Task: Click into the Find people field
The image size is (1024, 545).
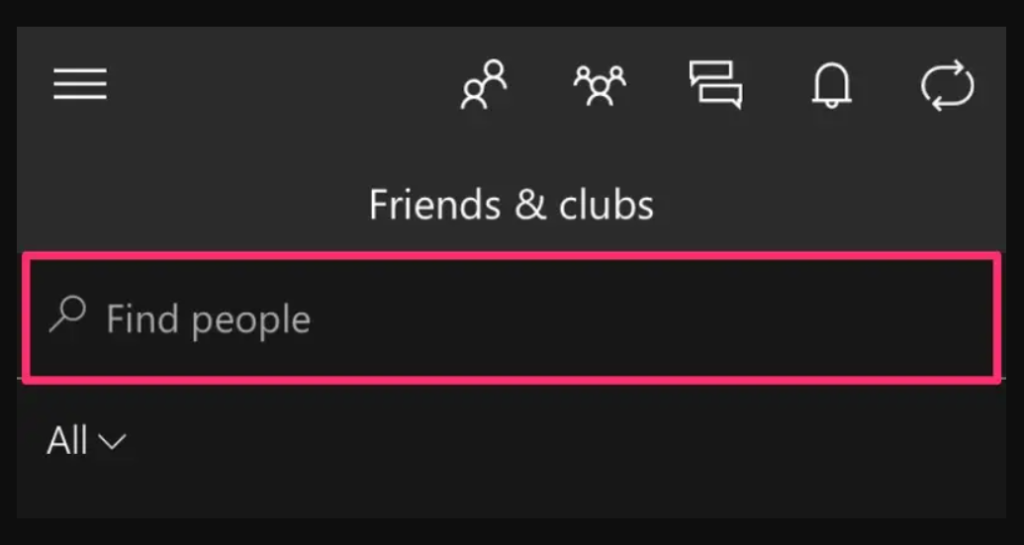Action: point(511,317)
